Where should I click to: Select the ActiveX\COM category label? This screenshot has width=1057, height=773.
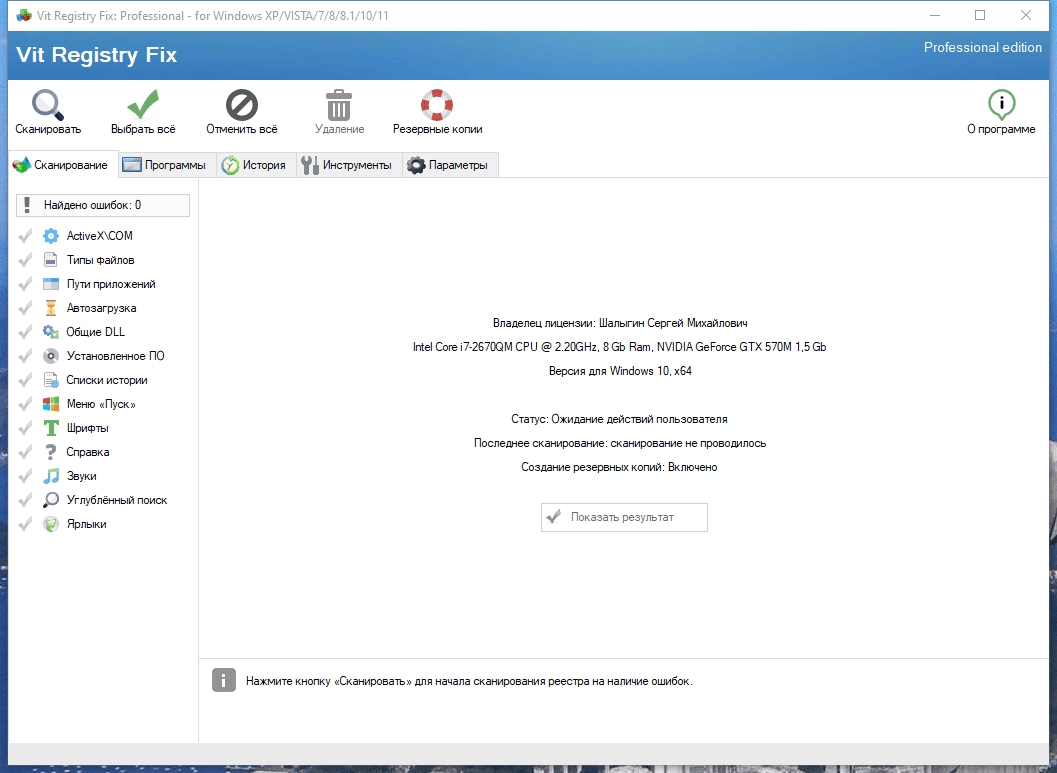point(100,236)
